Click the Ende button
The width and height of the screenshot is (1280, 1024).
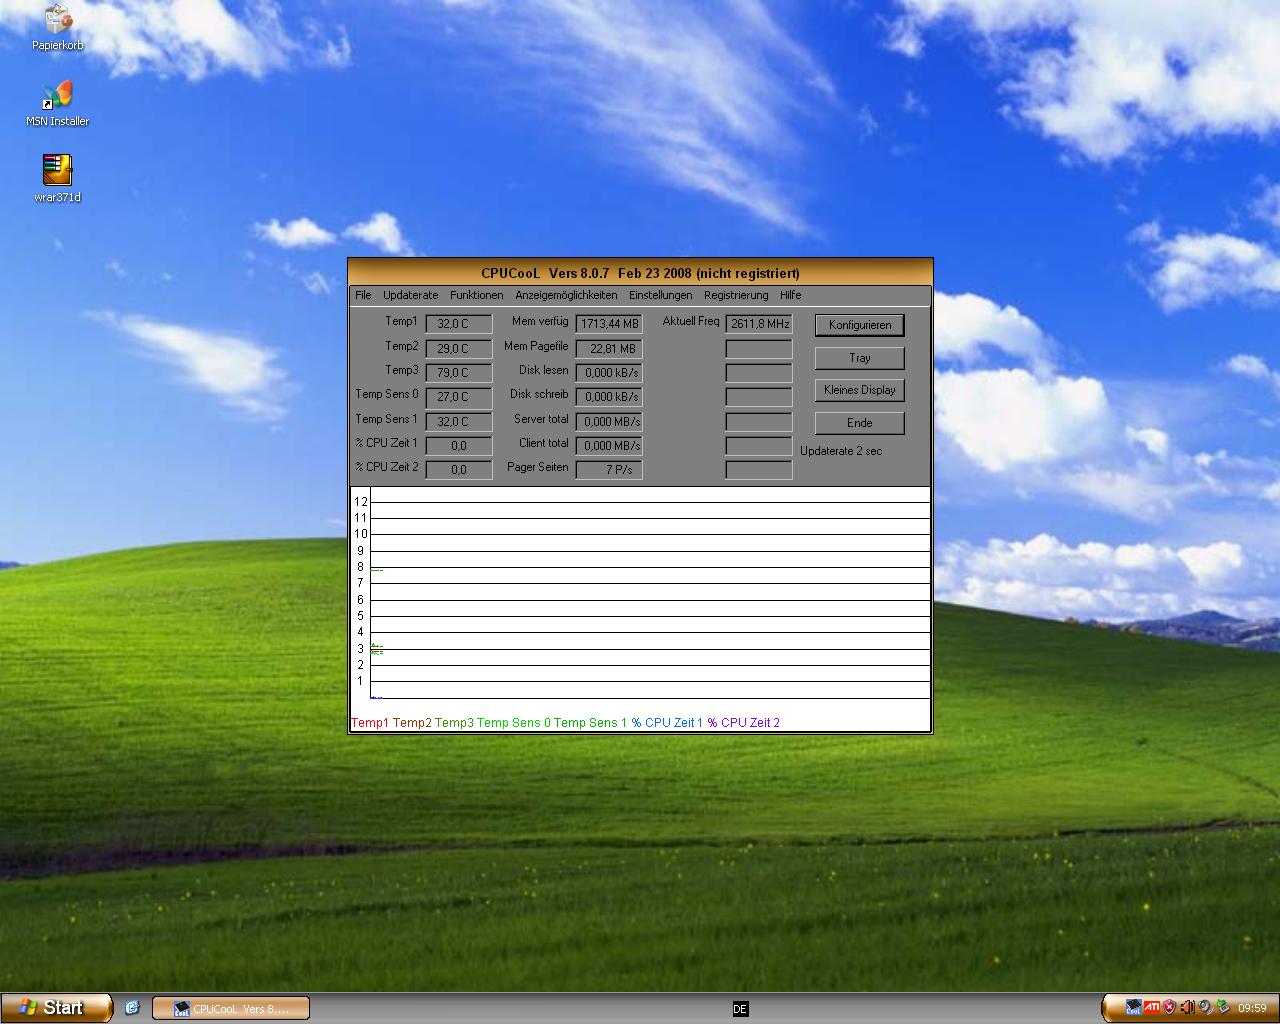tap(860, 423)
